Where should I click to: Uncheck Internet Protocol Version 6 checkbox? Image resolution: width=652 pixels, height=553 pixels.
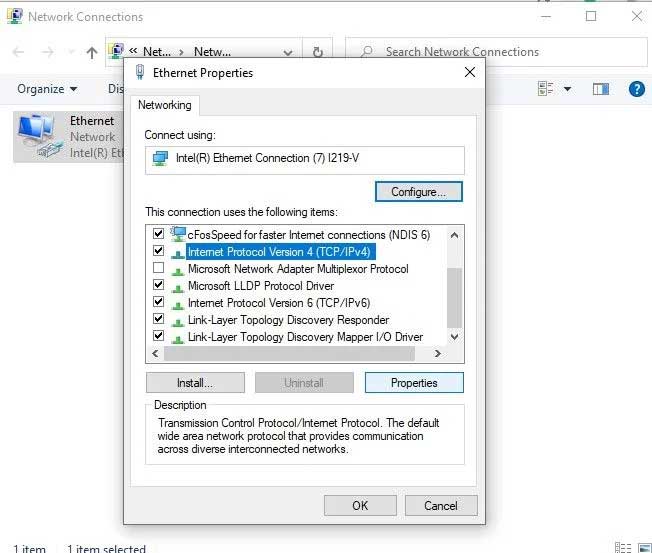[158, 301]
